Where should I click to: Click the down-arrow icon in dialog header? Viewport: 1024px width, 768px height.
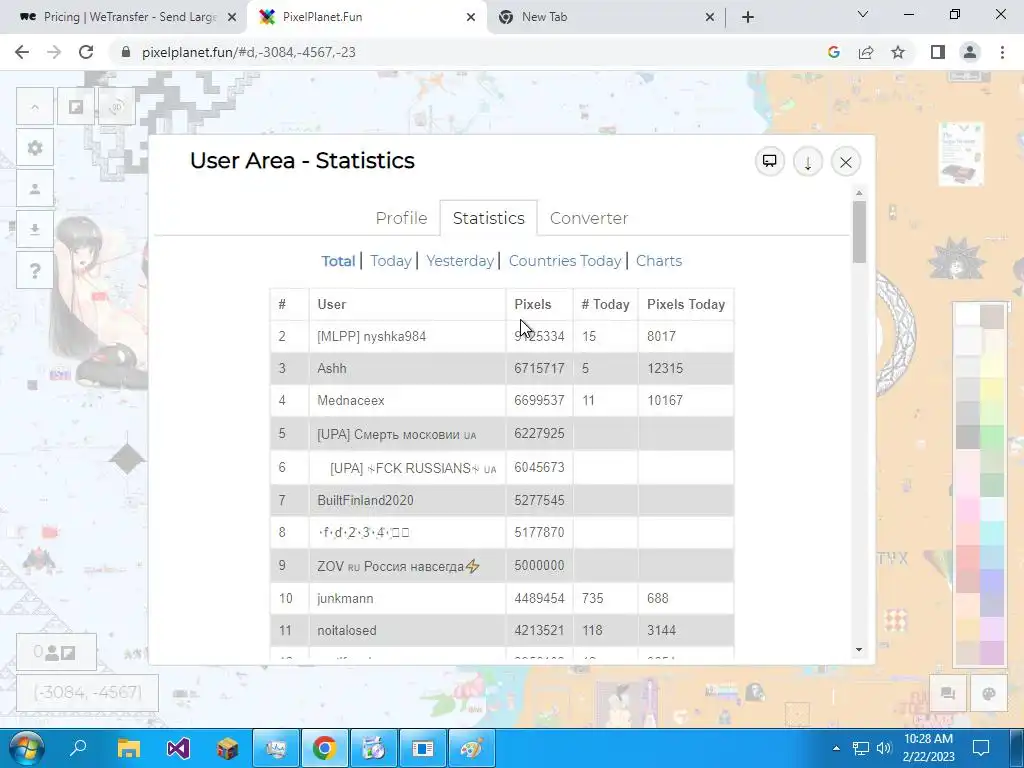click(808, 162)
